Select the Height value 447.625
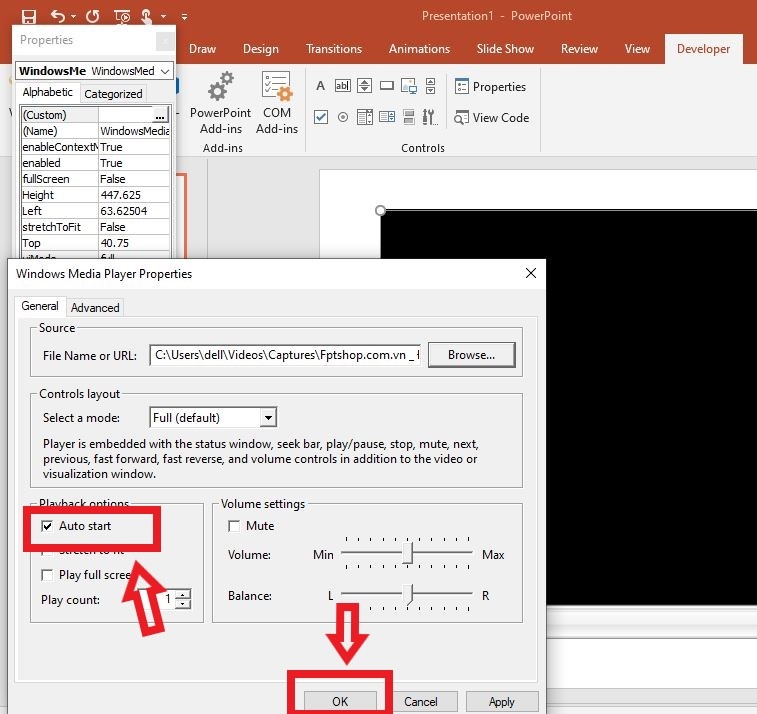Image resolution: width=757 pixels, height=714 pixels. (134, 195)
